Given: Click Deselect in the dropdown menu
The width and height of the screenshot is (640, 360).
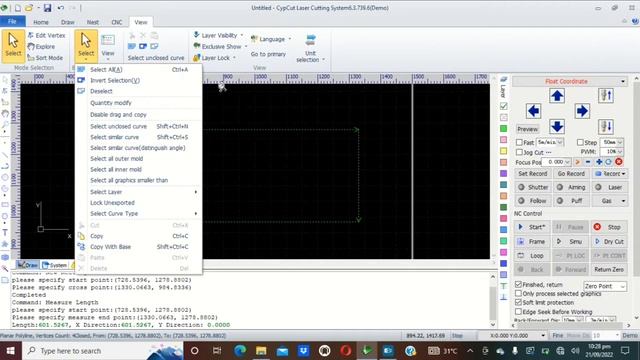Looking at the screenshot, I should [138, 91].
